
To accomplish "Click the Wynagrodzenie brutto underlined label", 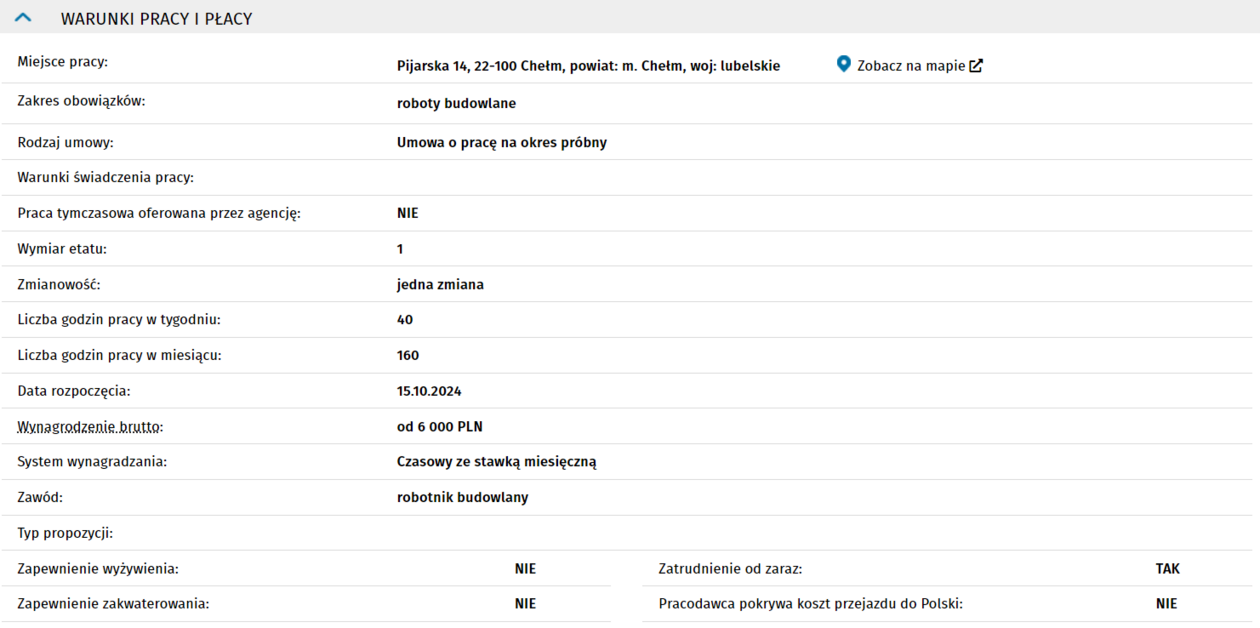I will [x=90, y=427].
